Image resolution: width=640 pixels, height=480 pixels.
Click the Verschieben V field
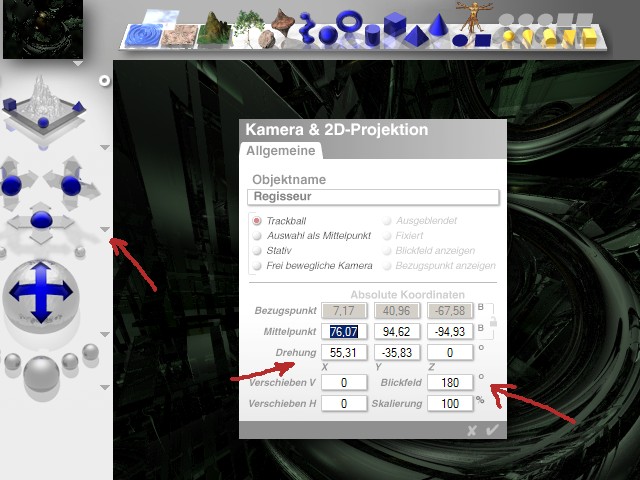pos(344,382)
